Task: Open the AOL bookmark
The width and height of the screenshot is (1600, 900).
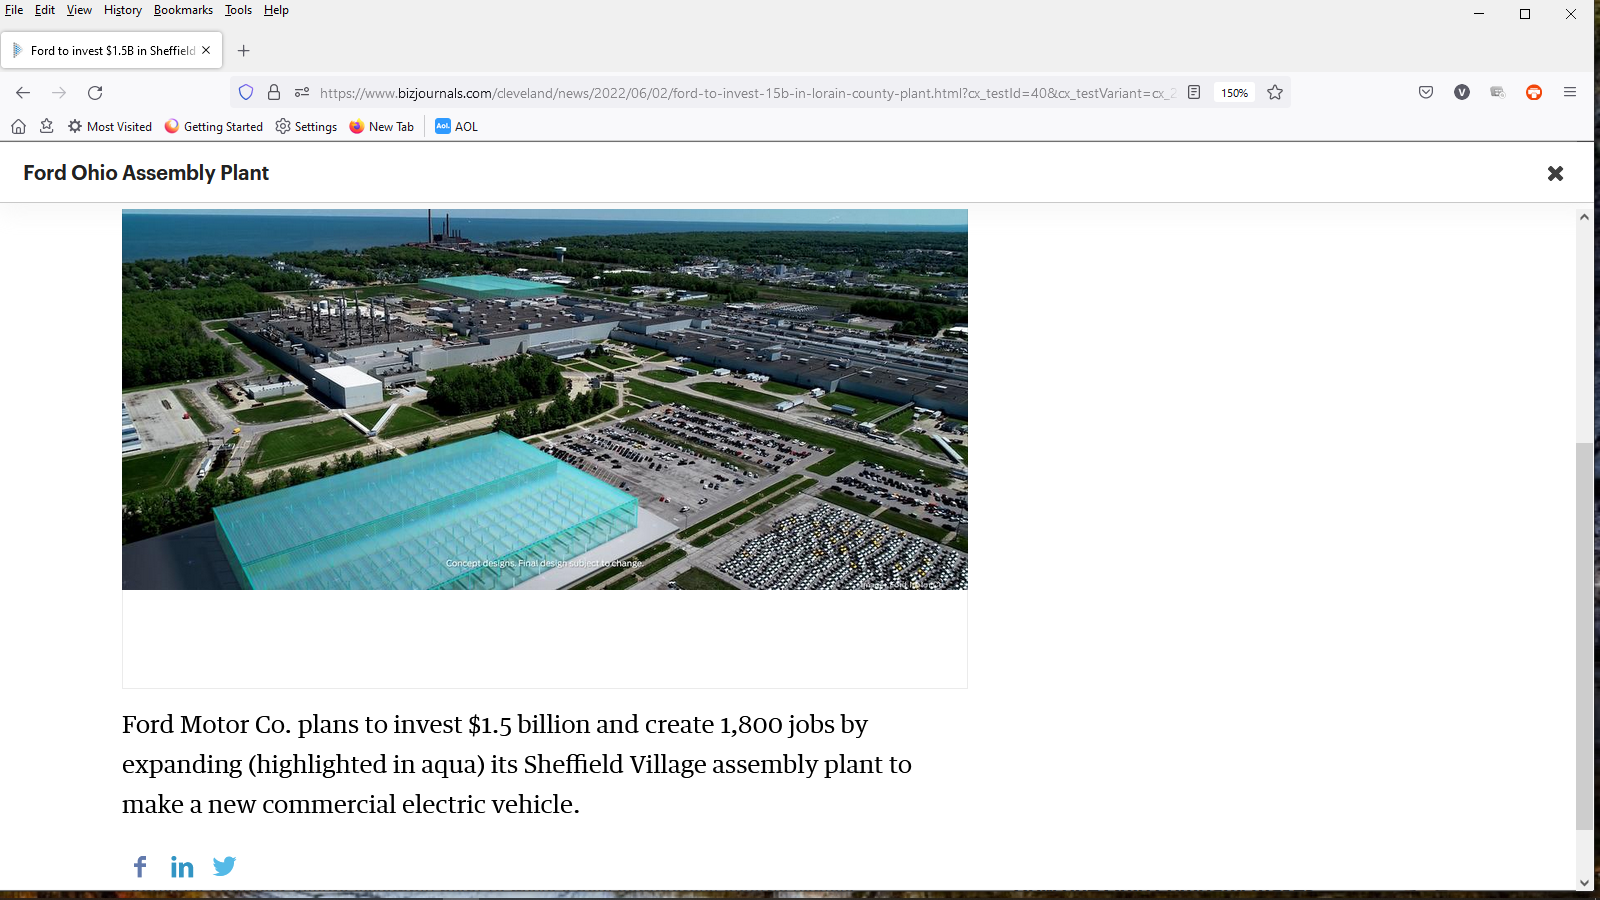Action: 456,127
